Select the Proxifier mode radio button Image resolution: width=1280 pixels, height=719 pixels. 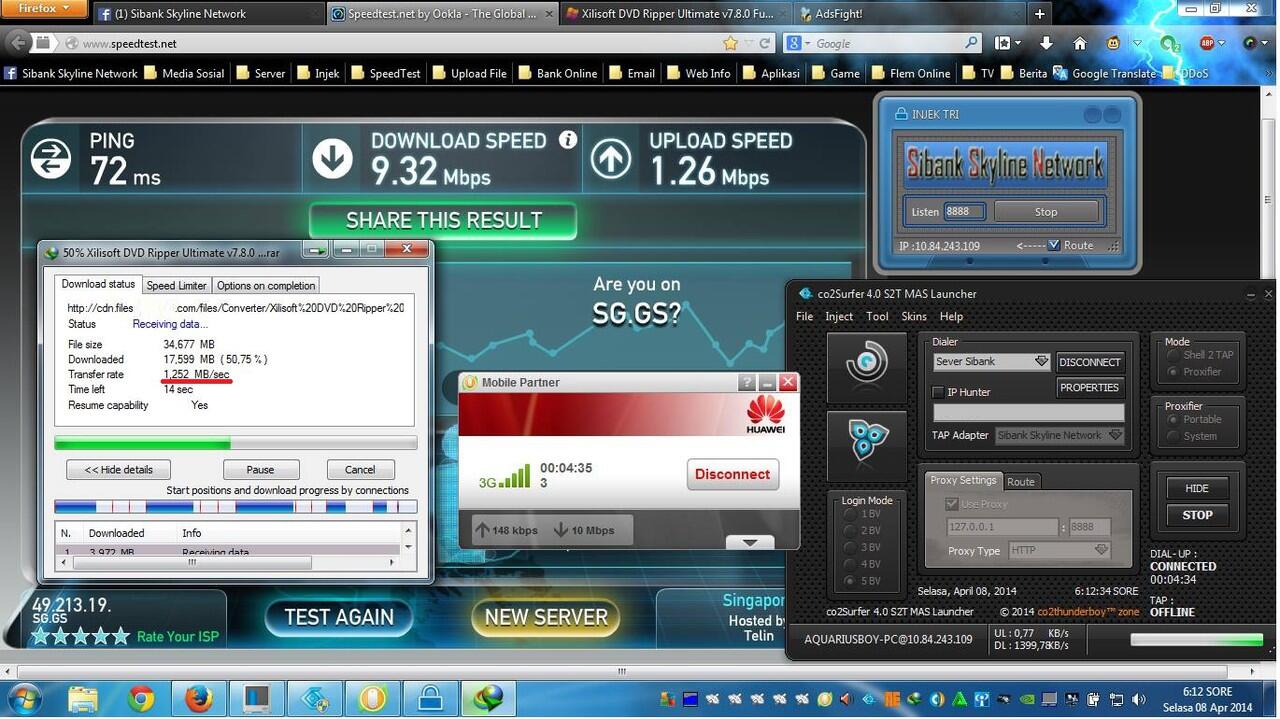pos(1173,371)
